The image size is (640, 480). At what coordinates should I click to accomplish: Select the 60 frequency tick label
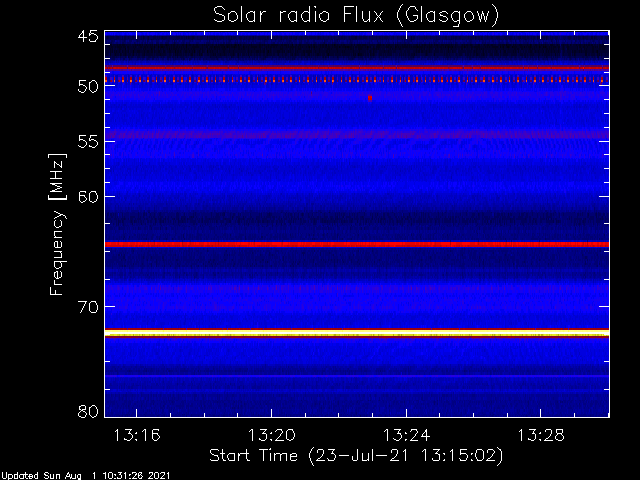87,196
